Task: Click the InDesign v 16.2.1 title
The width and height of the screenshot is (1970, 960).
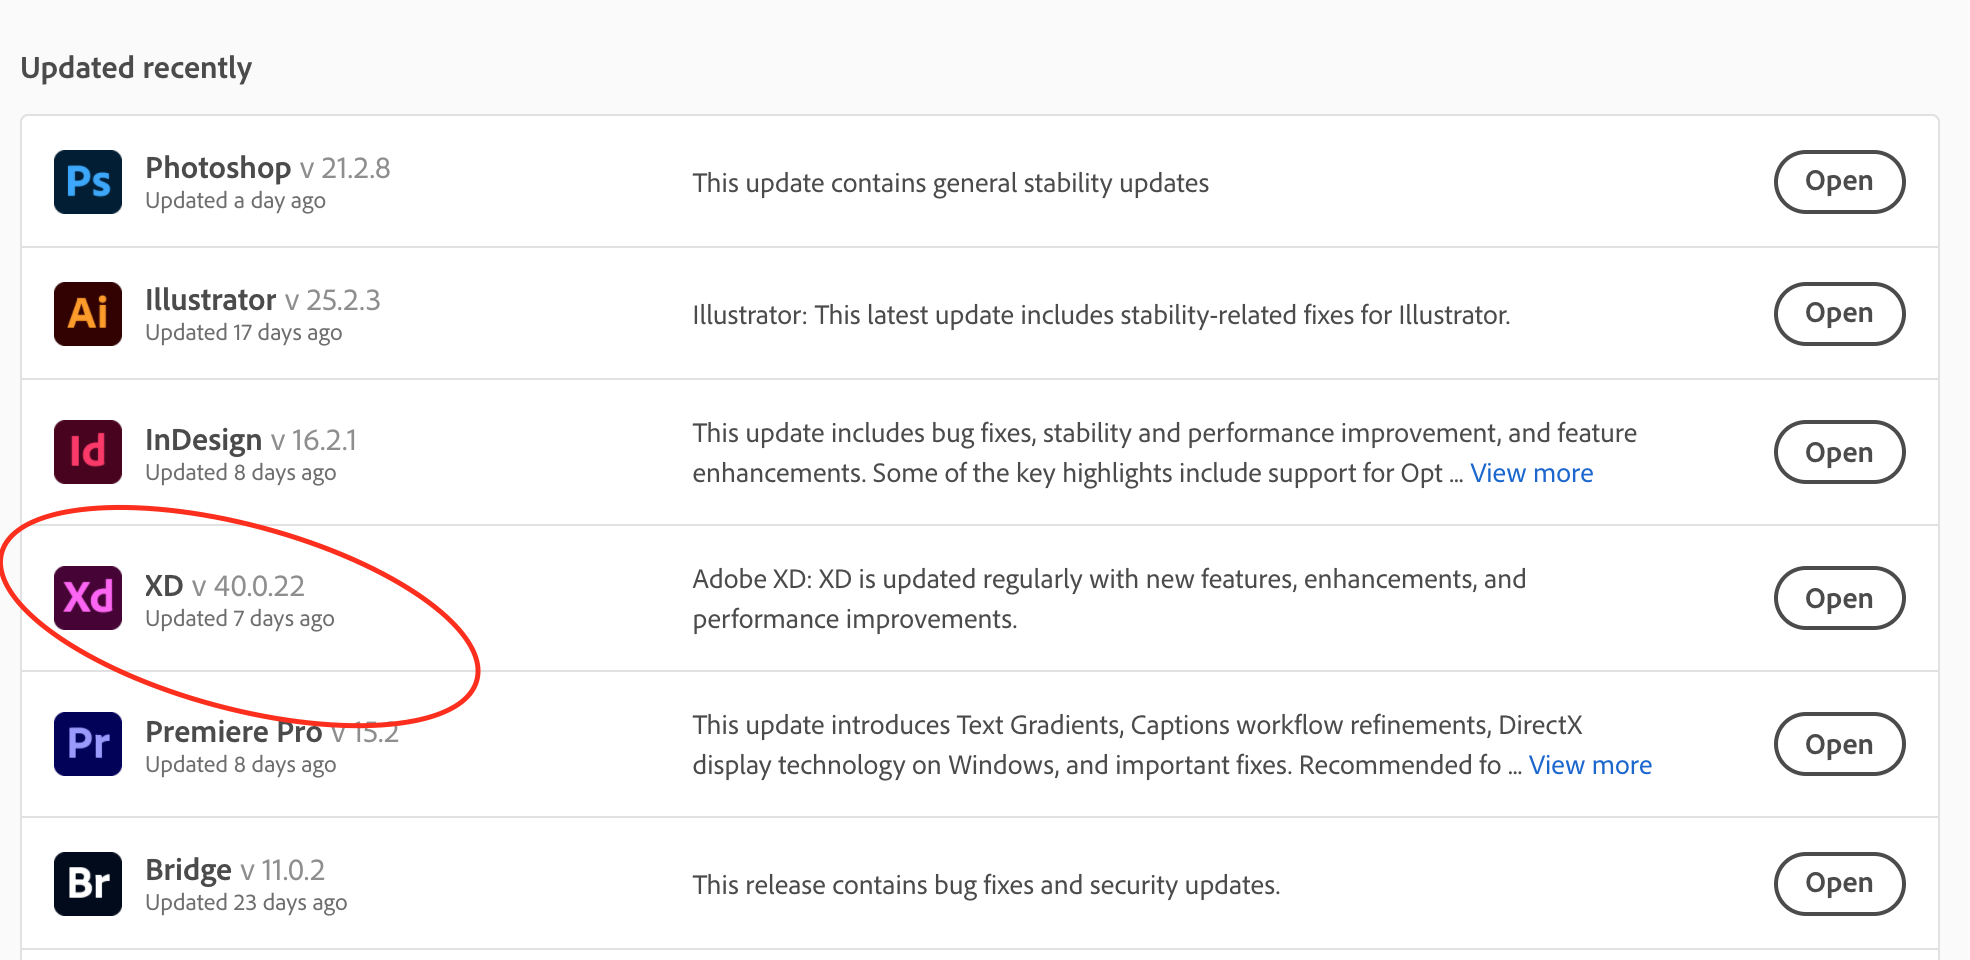Action: [x=250, y=440]
